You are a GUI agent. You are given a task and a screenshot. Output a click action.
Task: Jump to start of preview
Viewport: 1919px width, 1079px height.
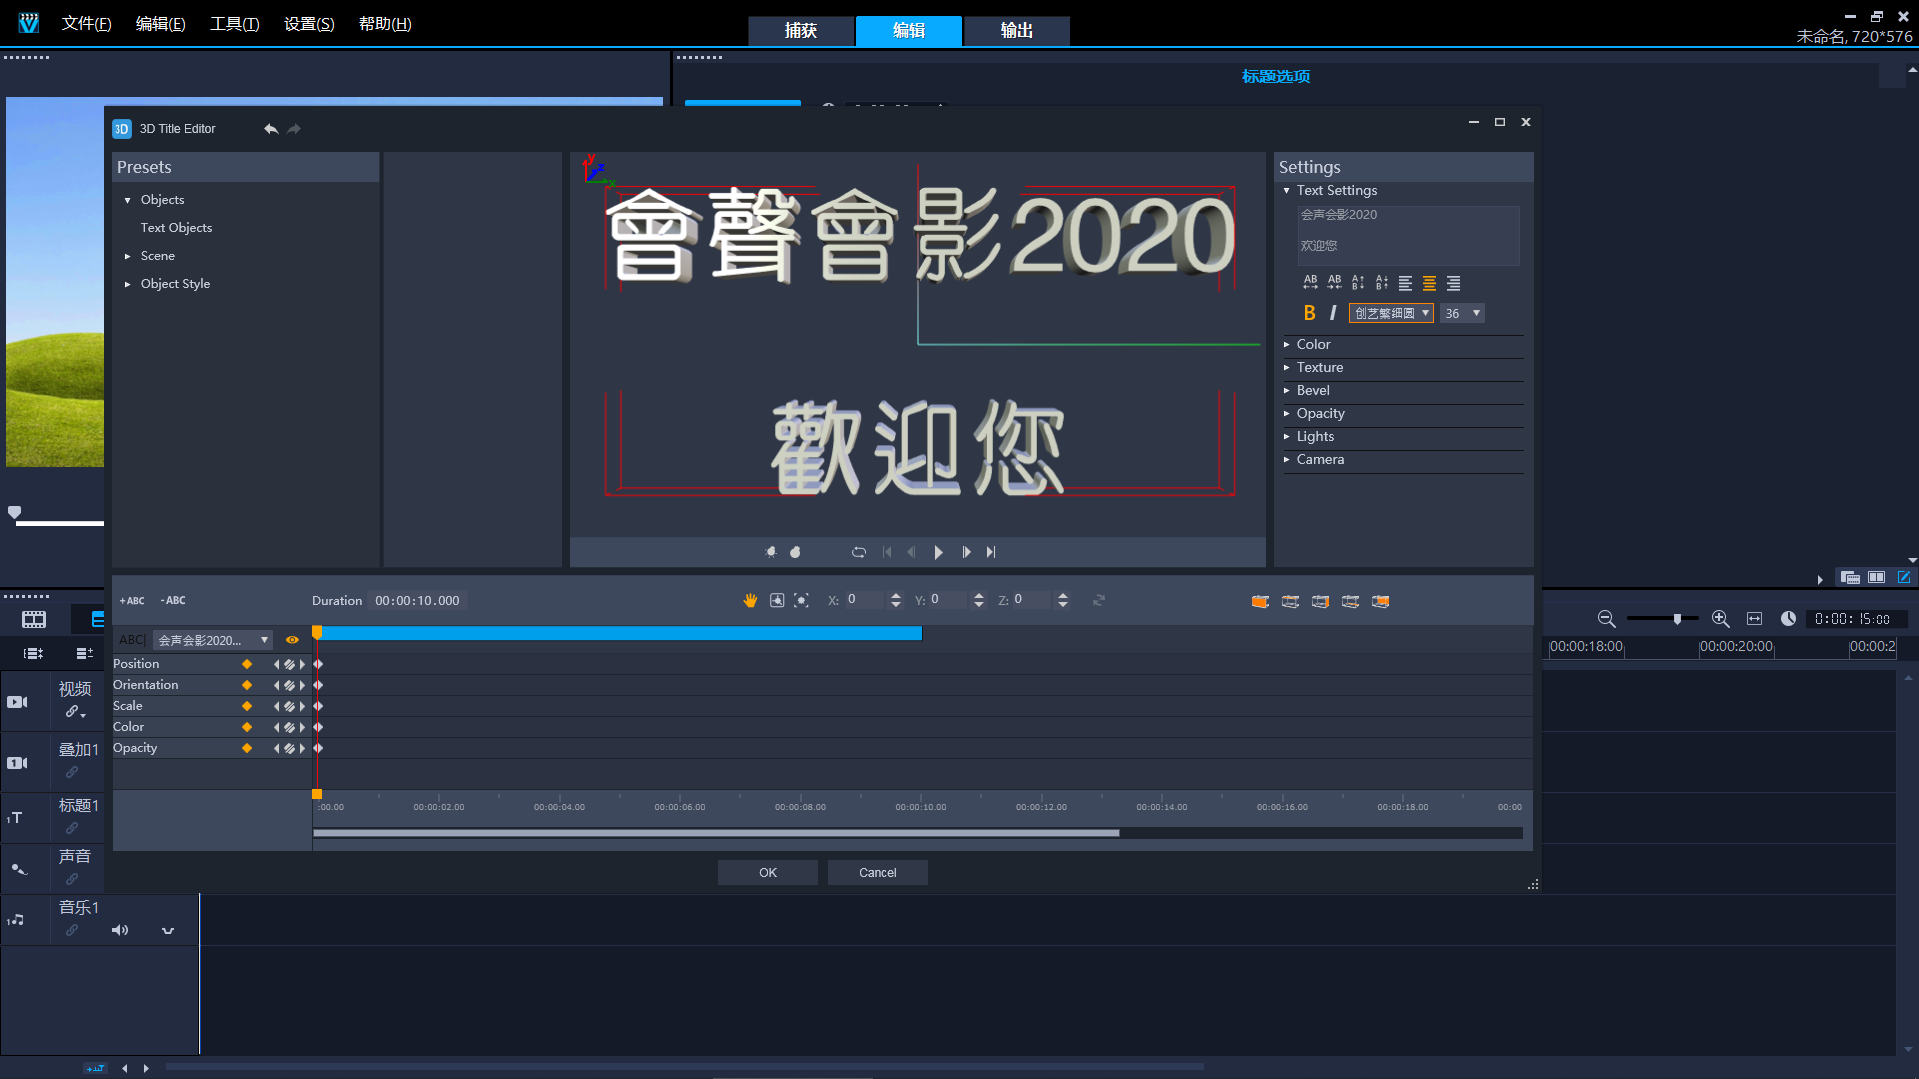pos(887,552)
